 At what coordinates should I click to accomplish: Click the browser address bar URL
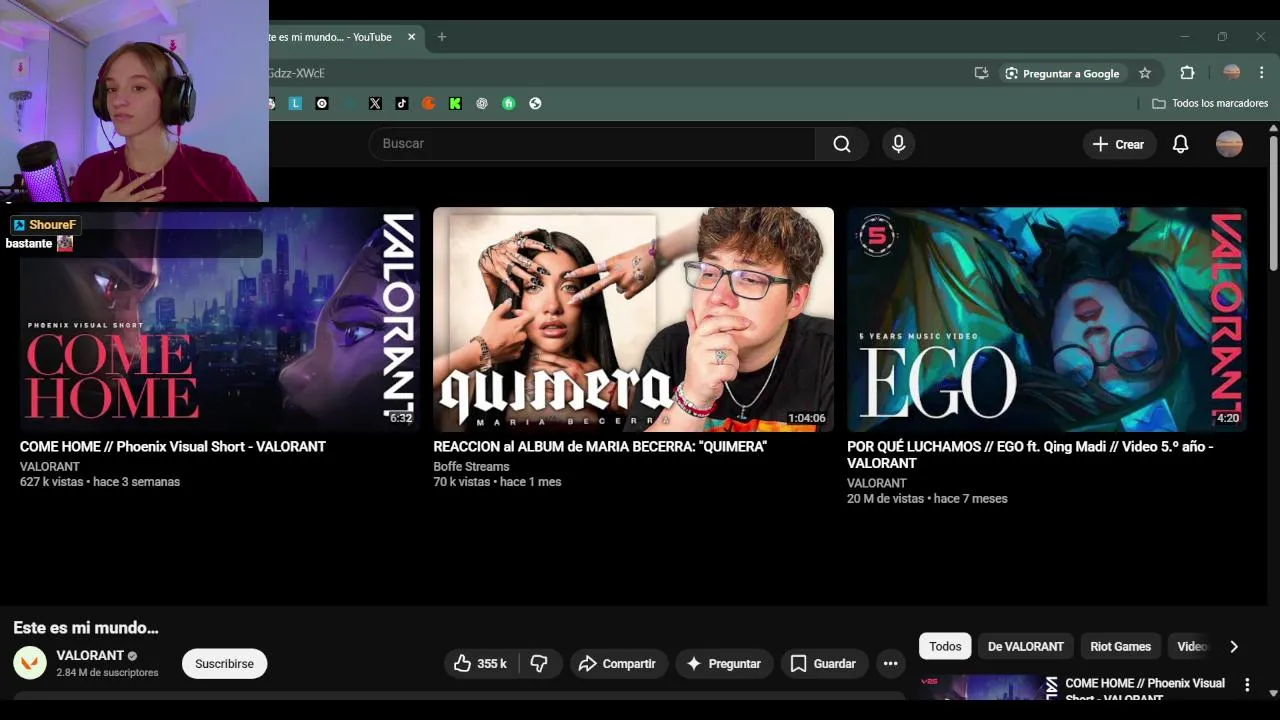coord(296,73)
